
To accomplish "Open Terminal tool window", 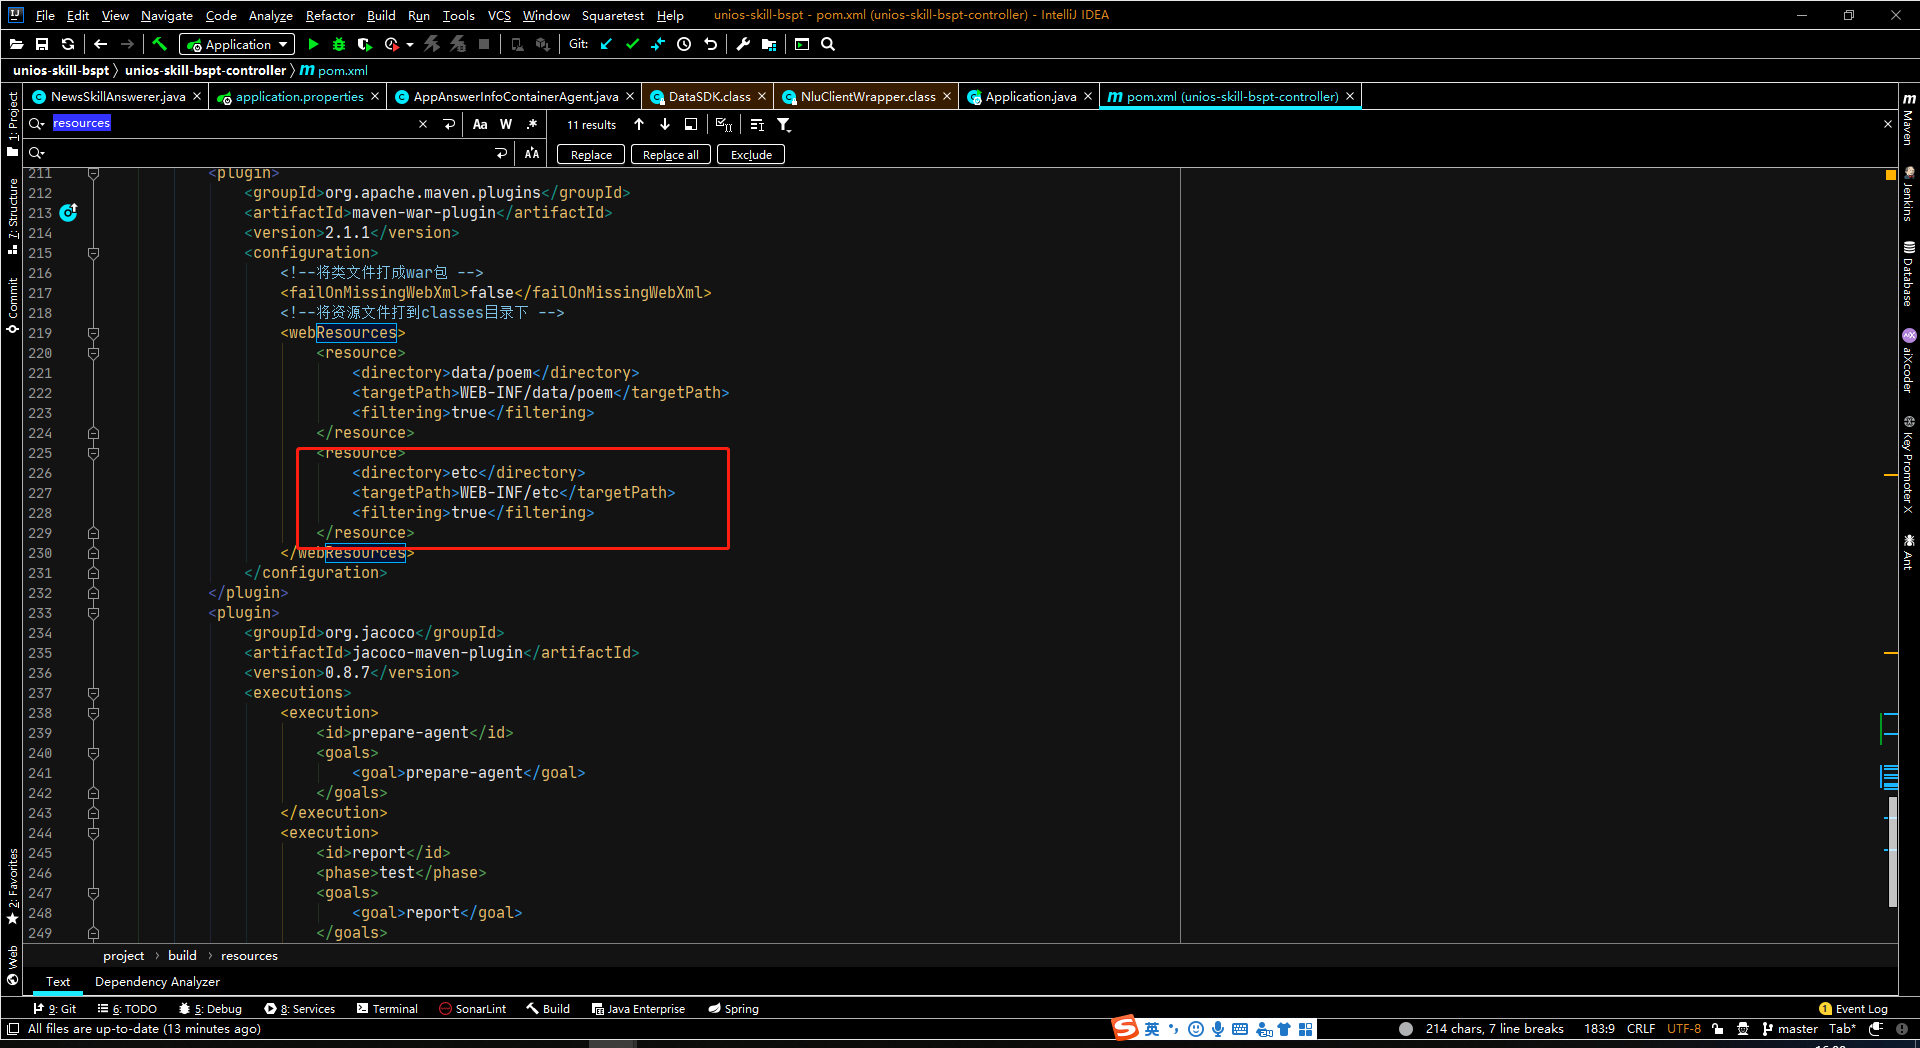I will pos(387,1008).
